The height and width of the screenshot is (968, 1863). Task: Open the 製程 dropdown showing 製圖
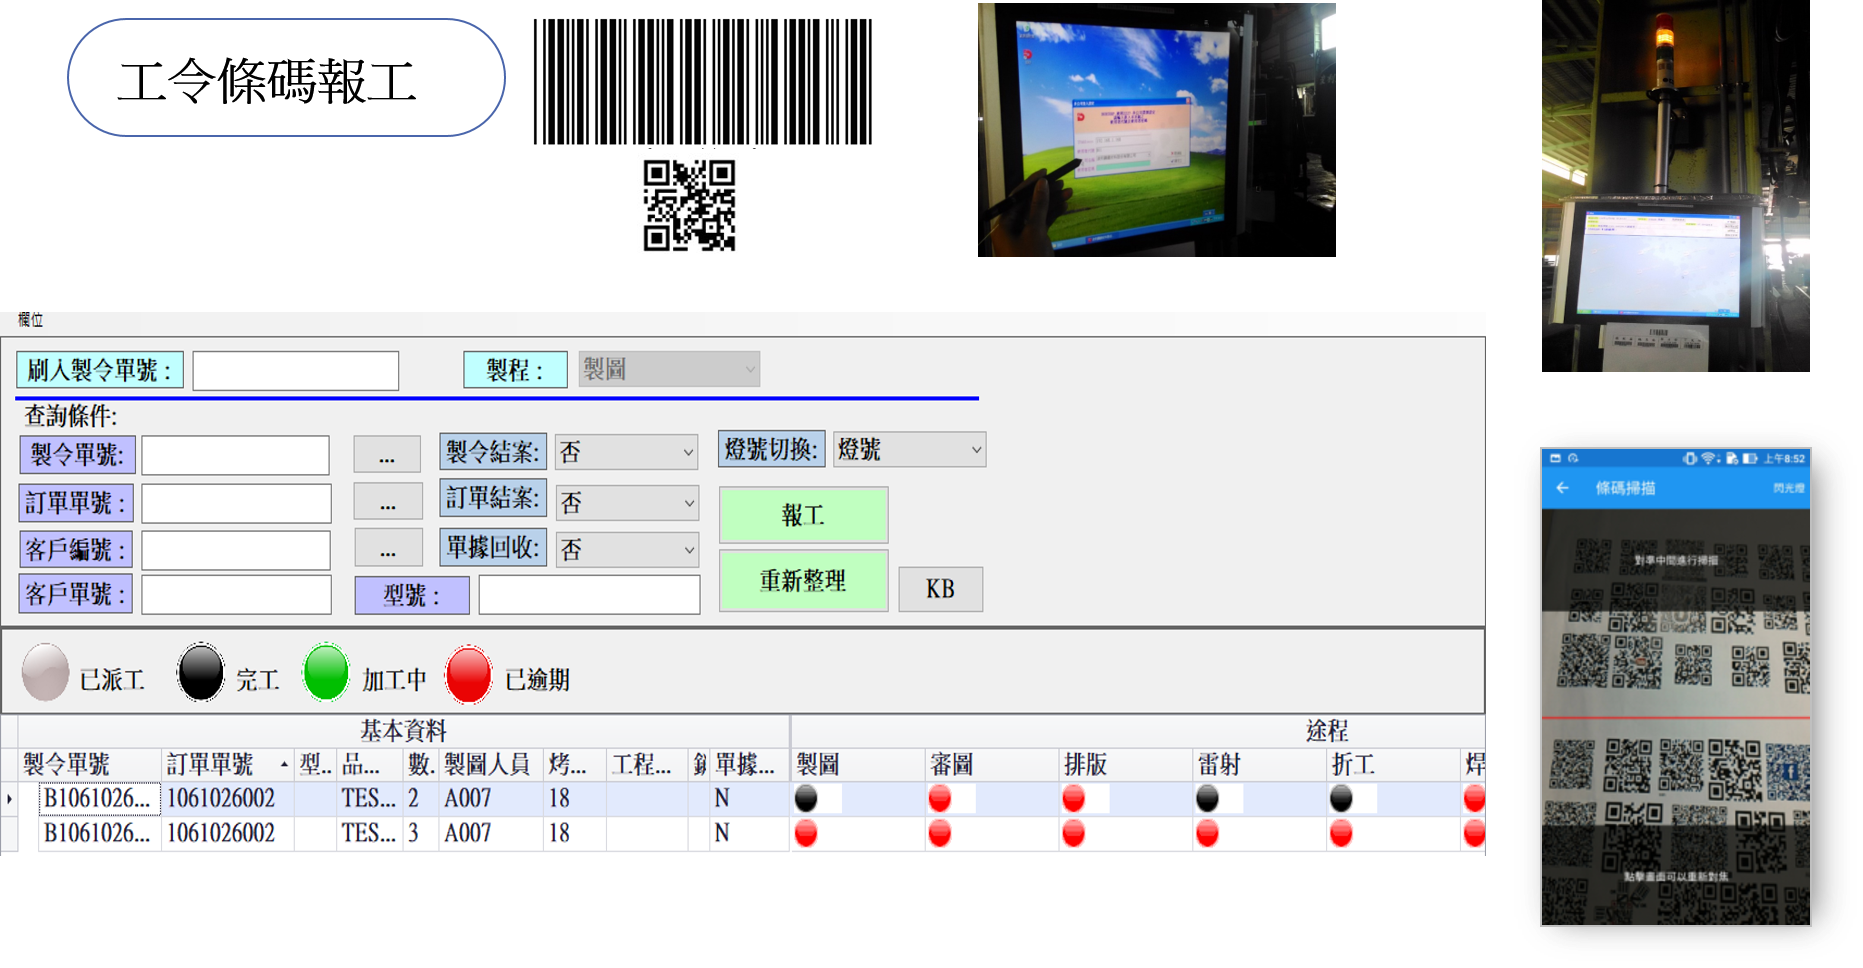(x=669, y=369)
